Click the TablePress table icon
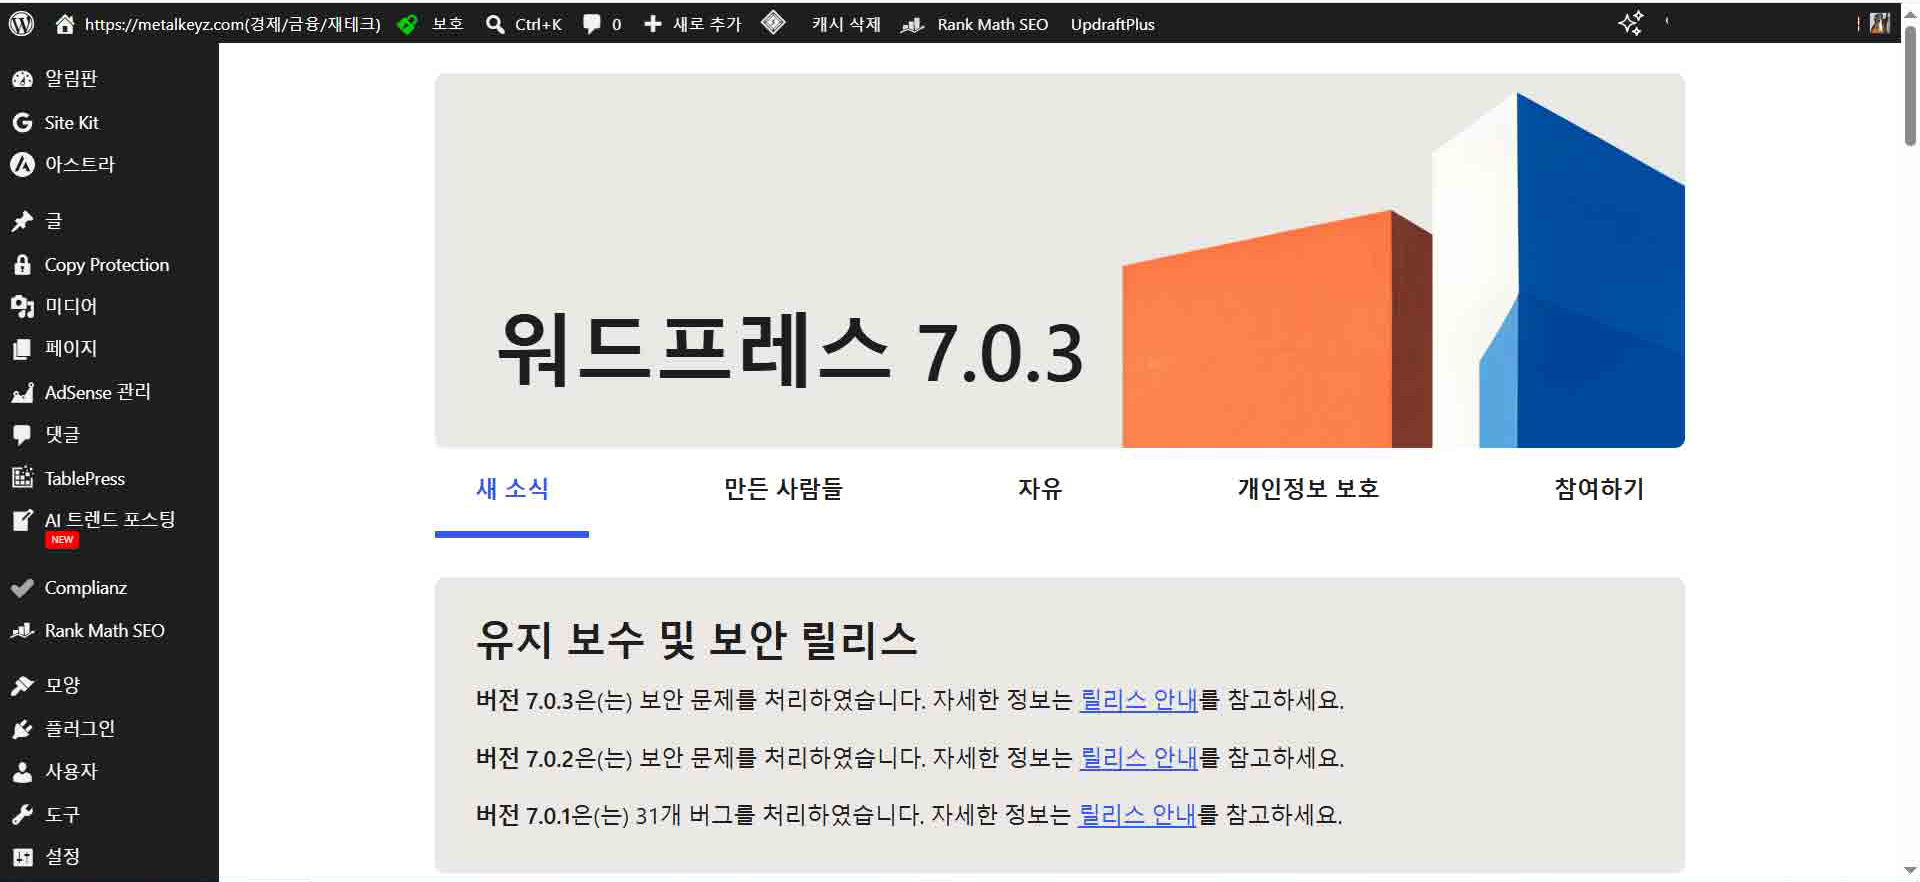1920x882 pixels. (22, 478)
